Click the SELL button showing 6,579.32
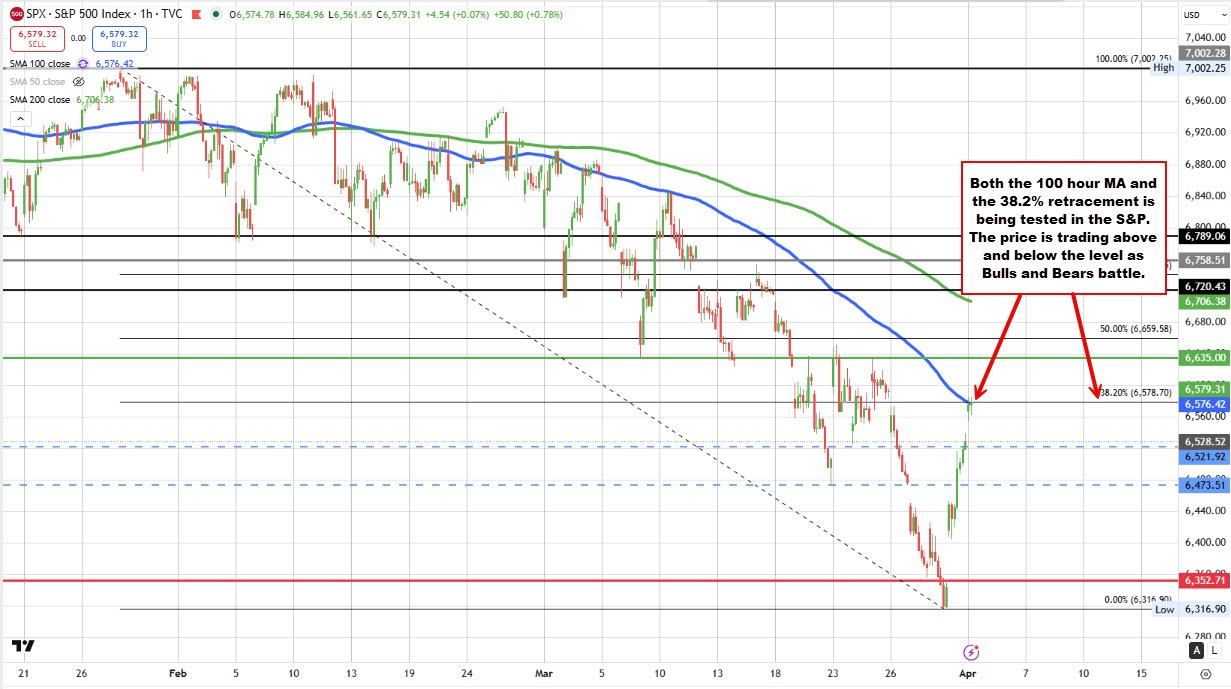This screenshot has width=1231, height=689. tap(37, 38)
